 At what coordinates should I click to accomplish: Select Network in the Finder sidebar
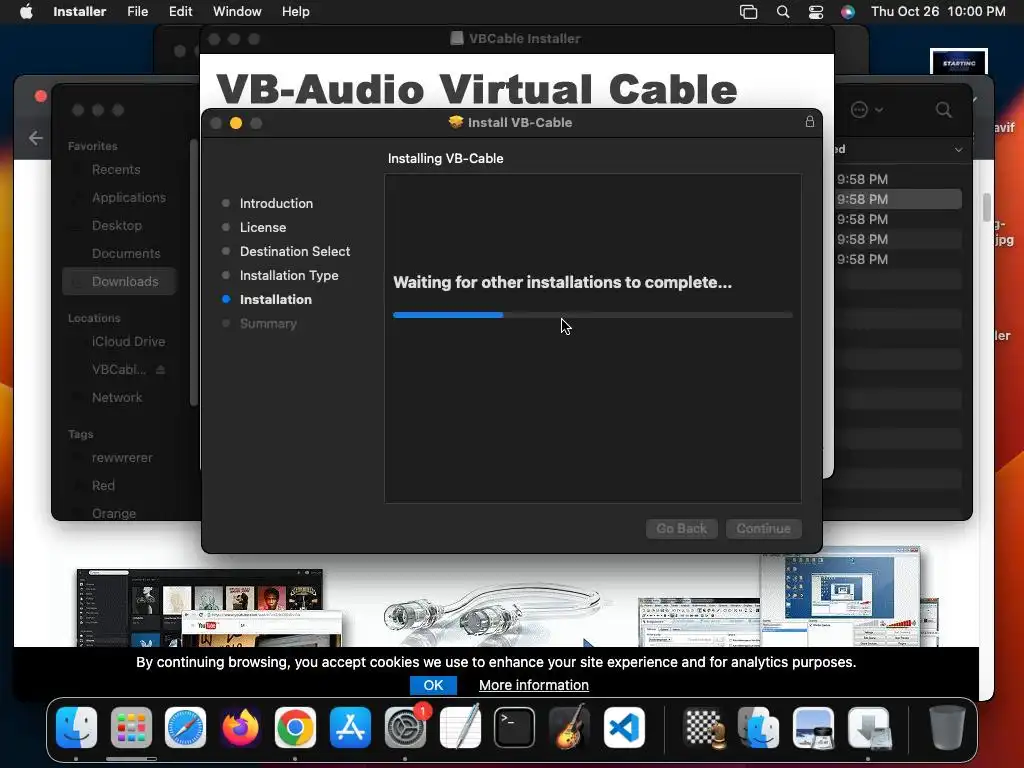(x=117, y=398)
